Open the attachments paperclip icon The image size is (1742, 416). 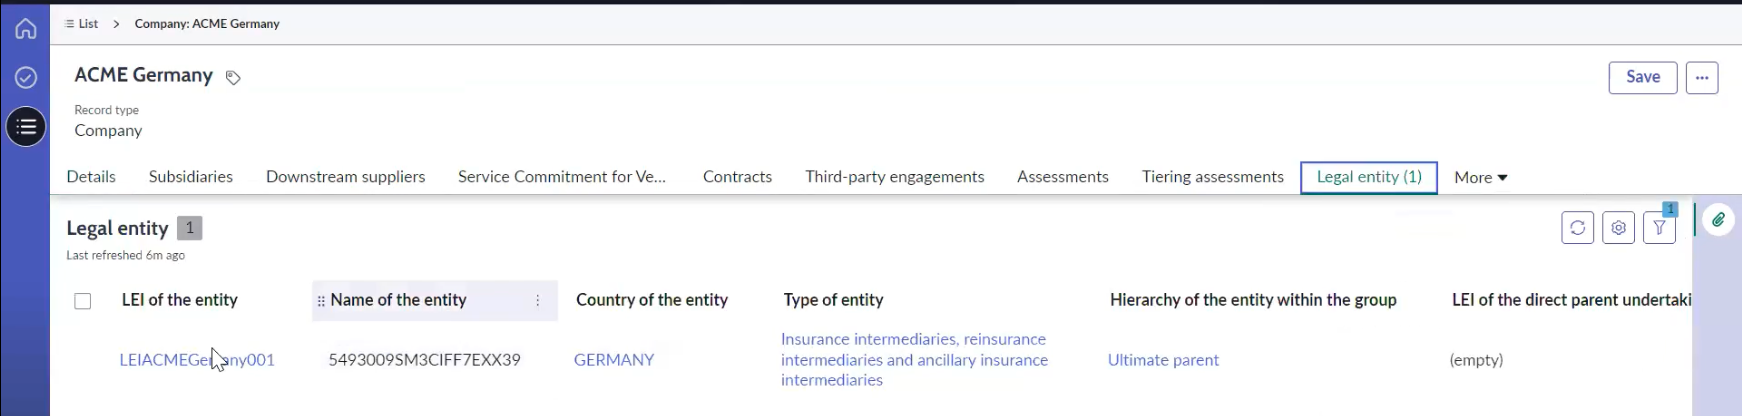[x=1718, y=220]
